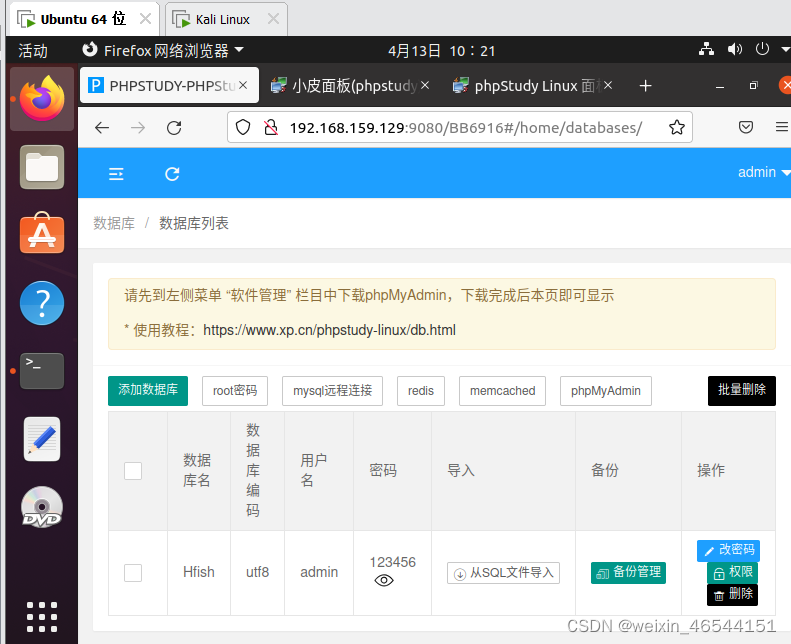Check the Hfish database row checkbox
This screenshot has width=791, height=644.
[133, 572]
